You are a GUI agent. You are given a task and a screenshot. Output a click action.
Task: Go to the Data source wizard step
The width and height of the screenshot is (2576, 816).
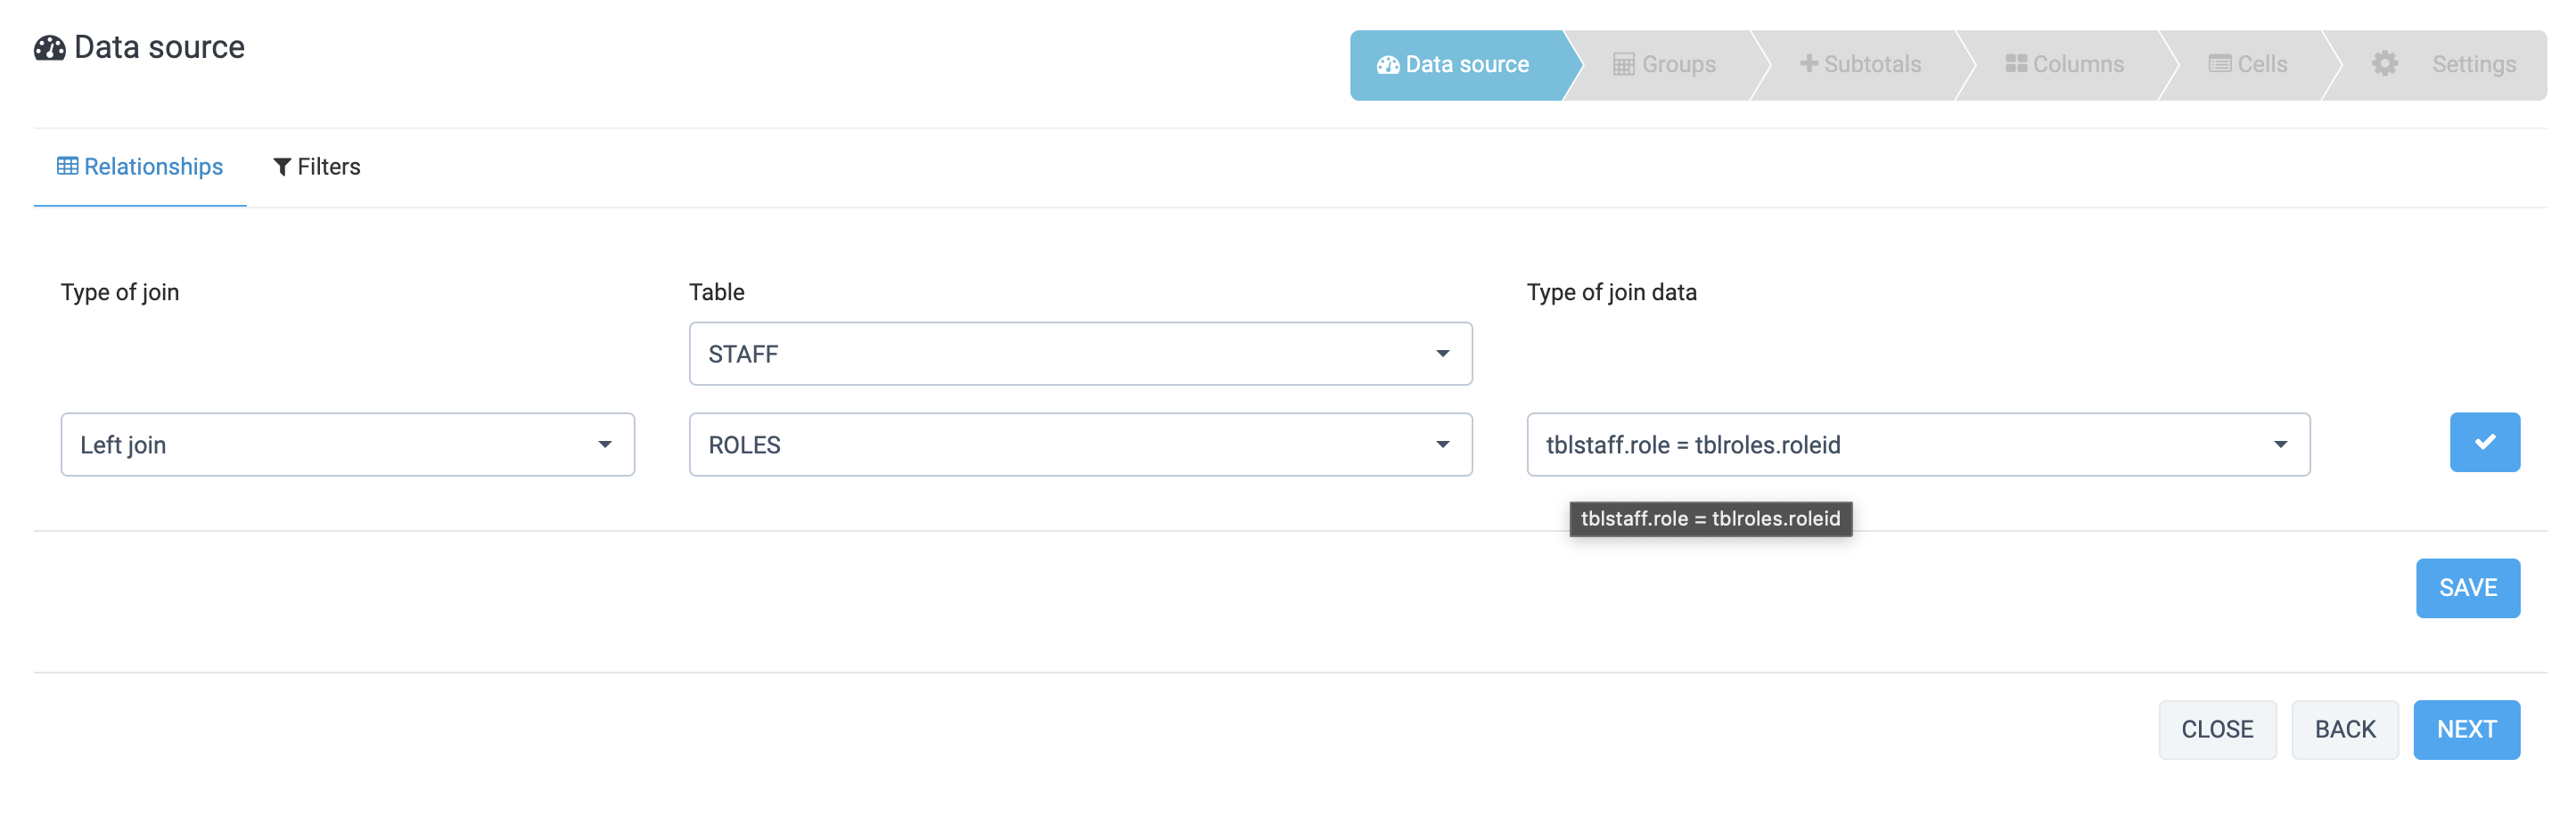1455,65
